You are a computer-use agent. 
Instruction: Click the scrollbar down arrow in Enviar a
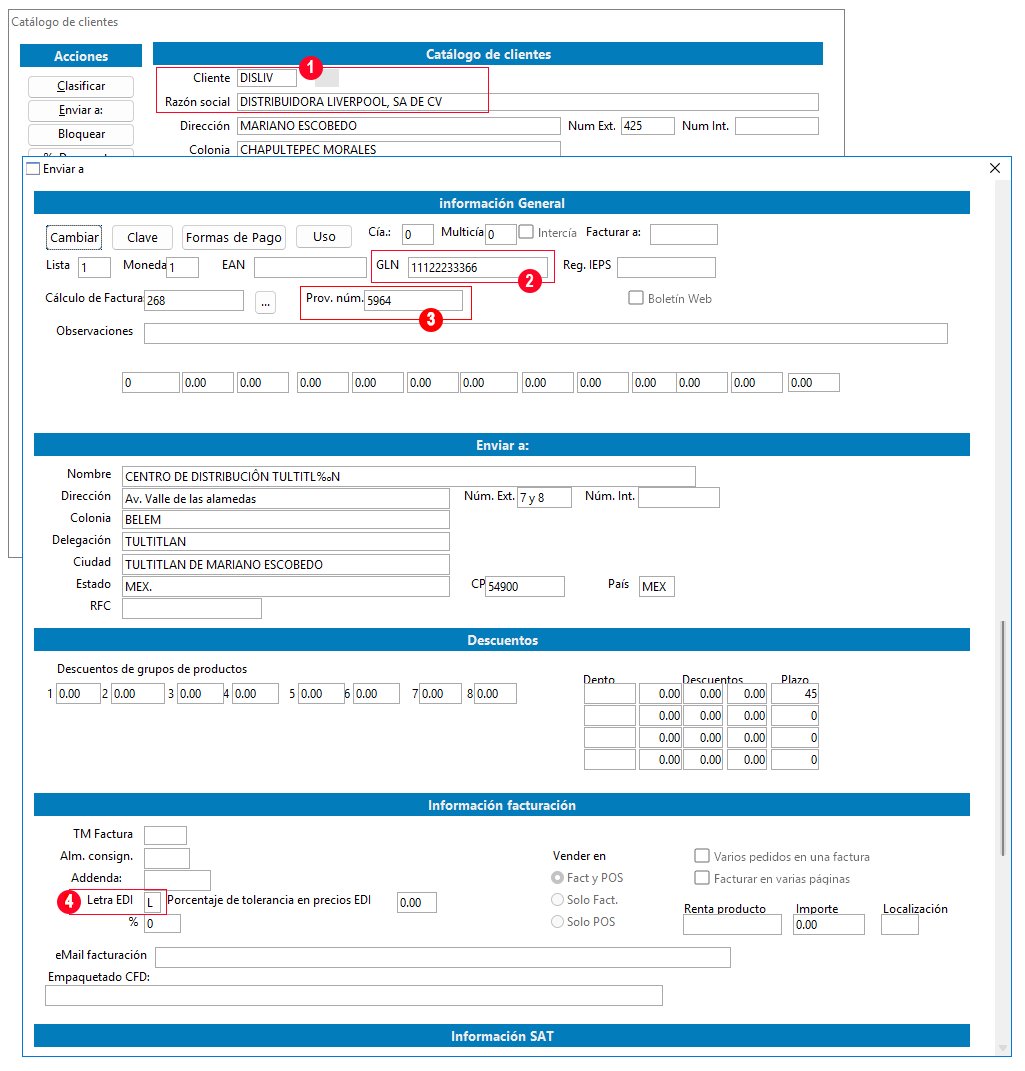pyautogui.click(x=1002, y=1048)
